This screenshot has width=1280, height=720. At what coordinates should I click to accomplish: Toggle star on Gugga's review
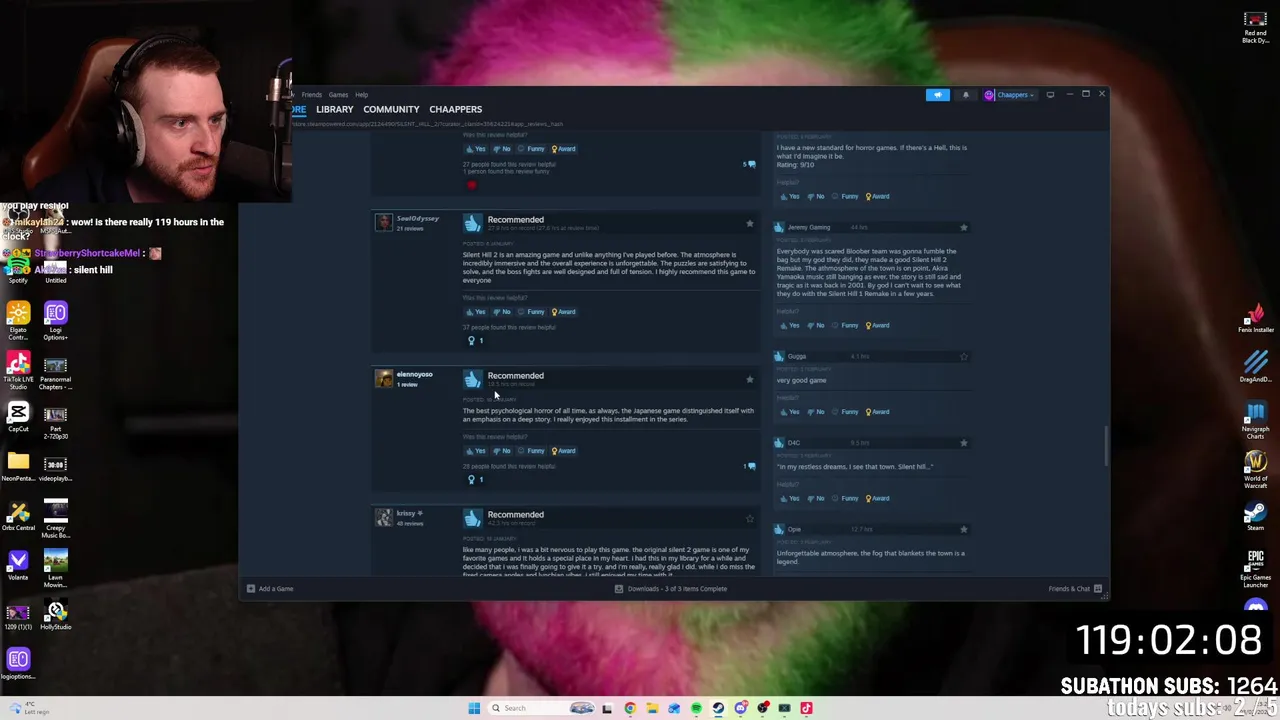click(x=964, y=356)
